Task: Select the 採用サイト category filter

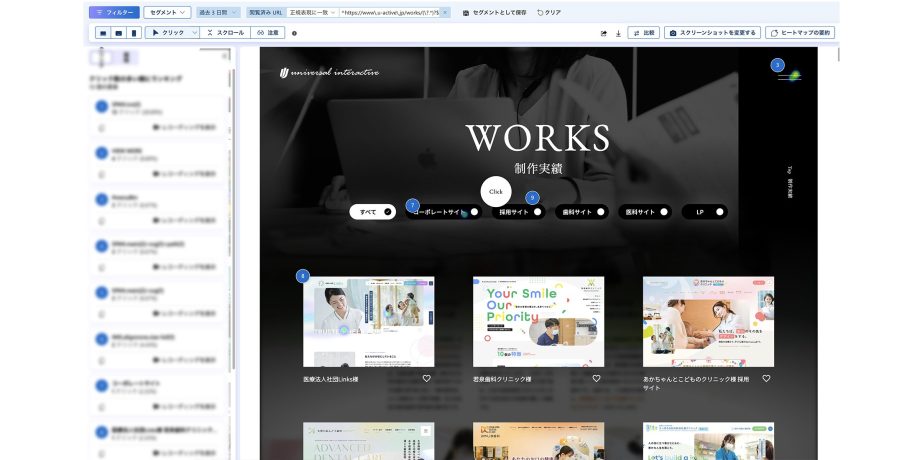Action: click(x=521, y=212)
